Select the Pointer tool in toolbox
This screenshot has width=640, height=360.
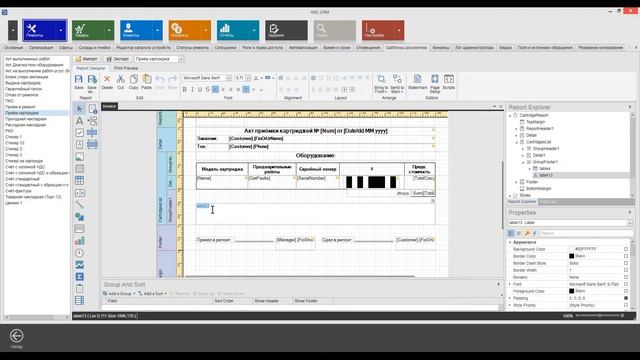(x=80, y=109)
